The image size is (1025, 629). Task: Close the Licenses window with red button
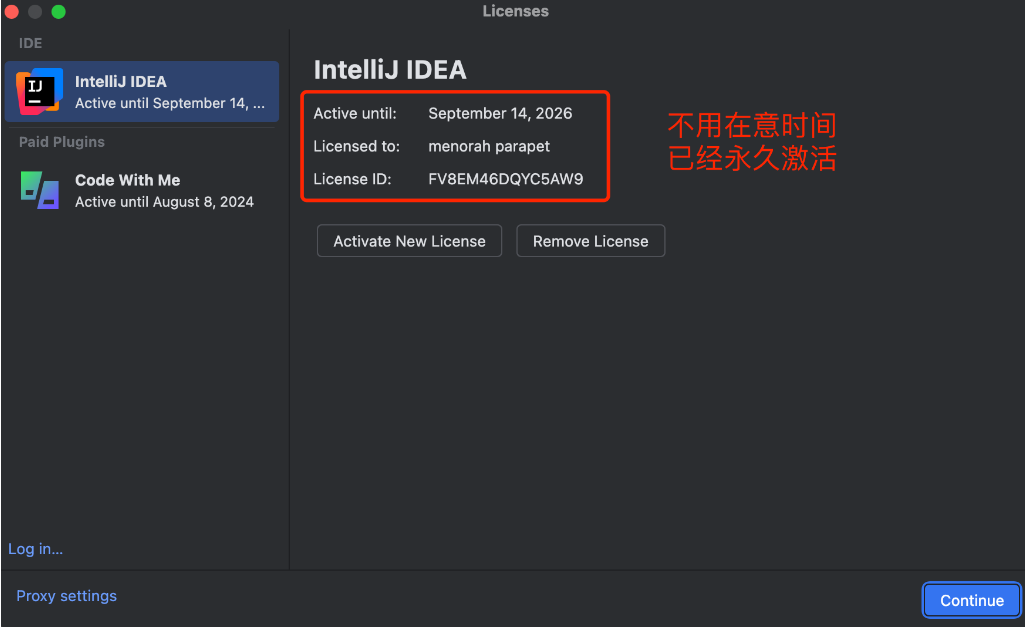[12, 12]
